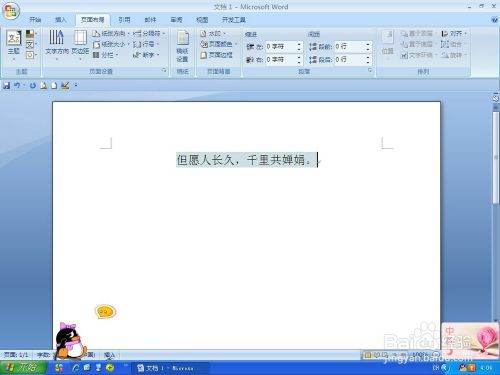Click the 旋转 rotate button

tap(454, 55)
